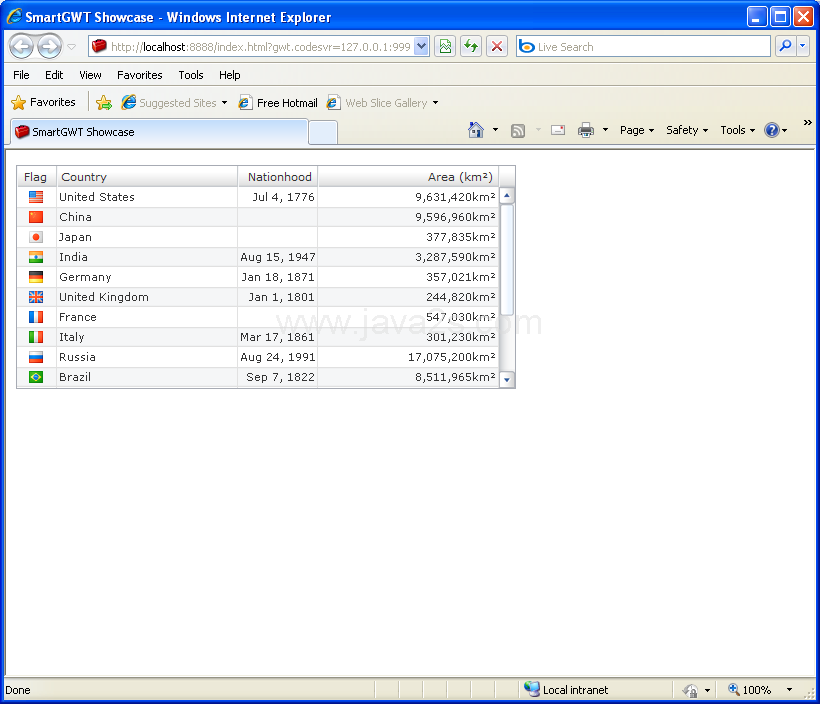Click the Favorites star button
The width and height of the screenshot is (820, 704).
tap(43, 102)
